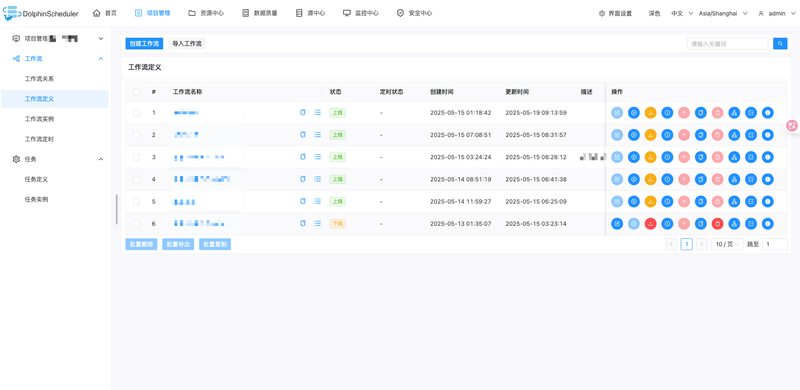Open tree view icon for row 1
Image resolution: width=800 pixels, height=390 pixels.
(x=734, y=112)
